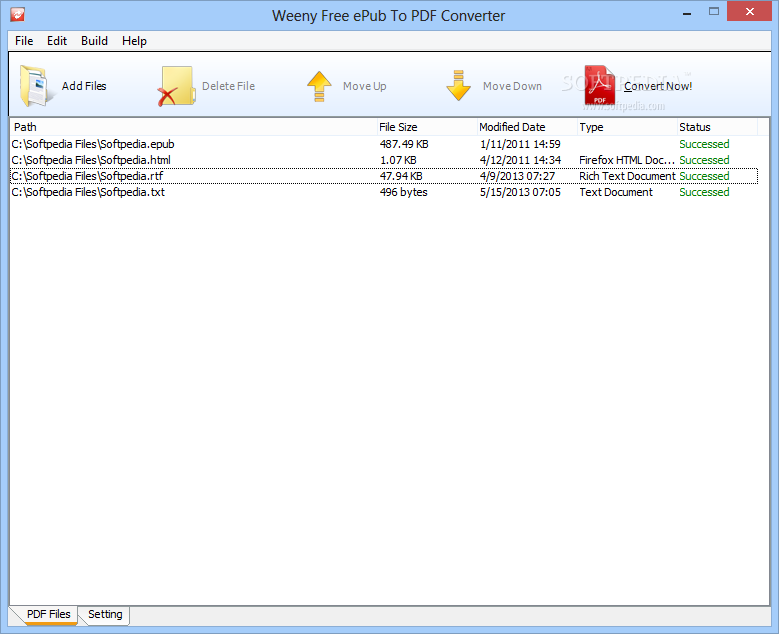Maximize the converter window
This screenshot has width=779, height=634.
tap(714, 11)
